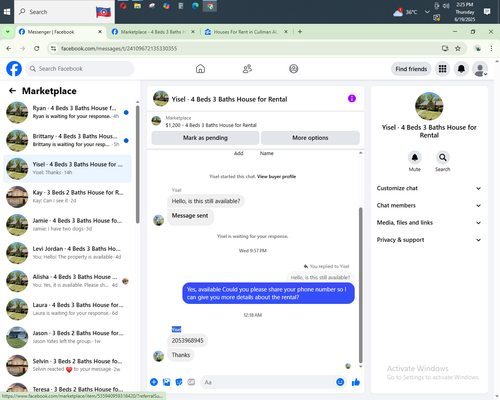
Task: Click the conversation list scrollbar
Action: click(x=138, y=164)
